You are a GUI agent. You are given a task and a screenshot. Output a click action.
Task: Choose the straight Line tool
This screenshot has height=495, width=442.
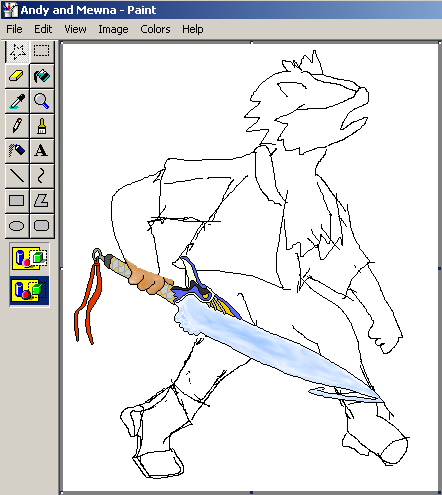(17, 176)
